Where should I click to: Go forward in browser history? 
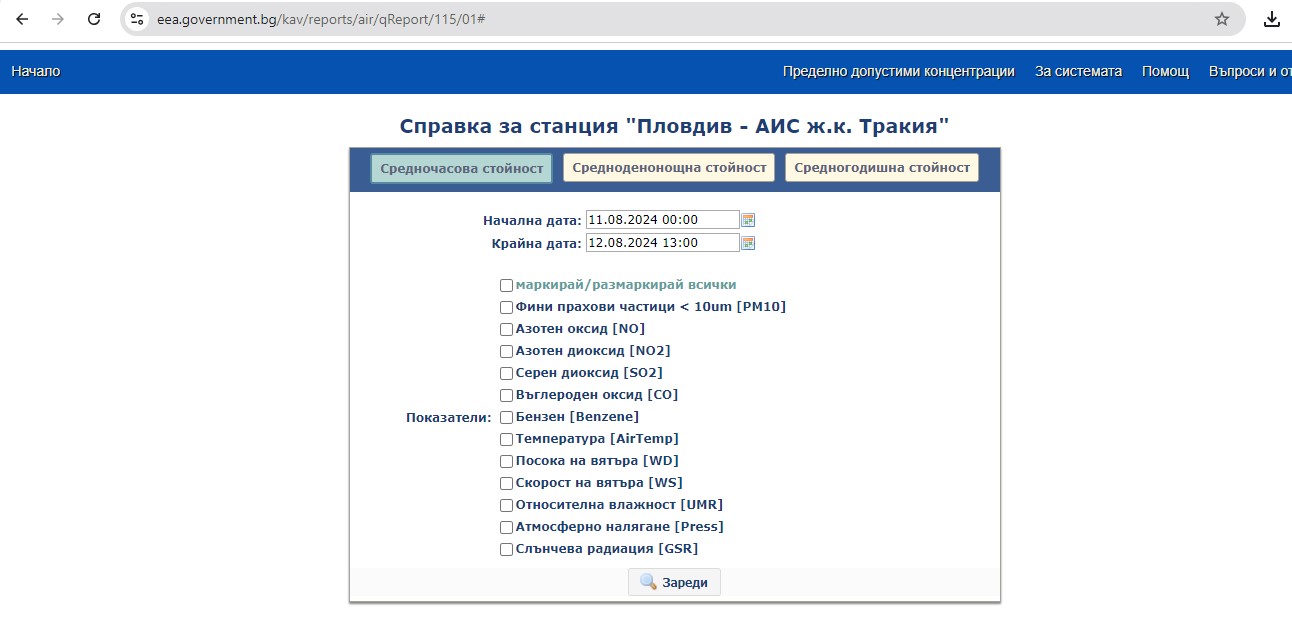(x=58, y=19)
